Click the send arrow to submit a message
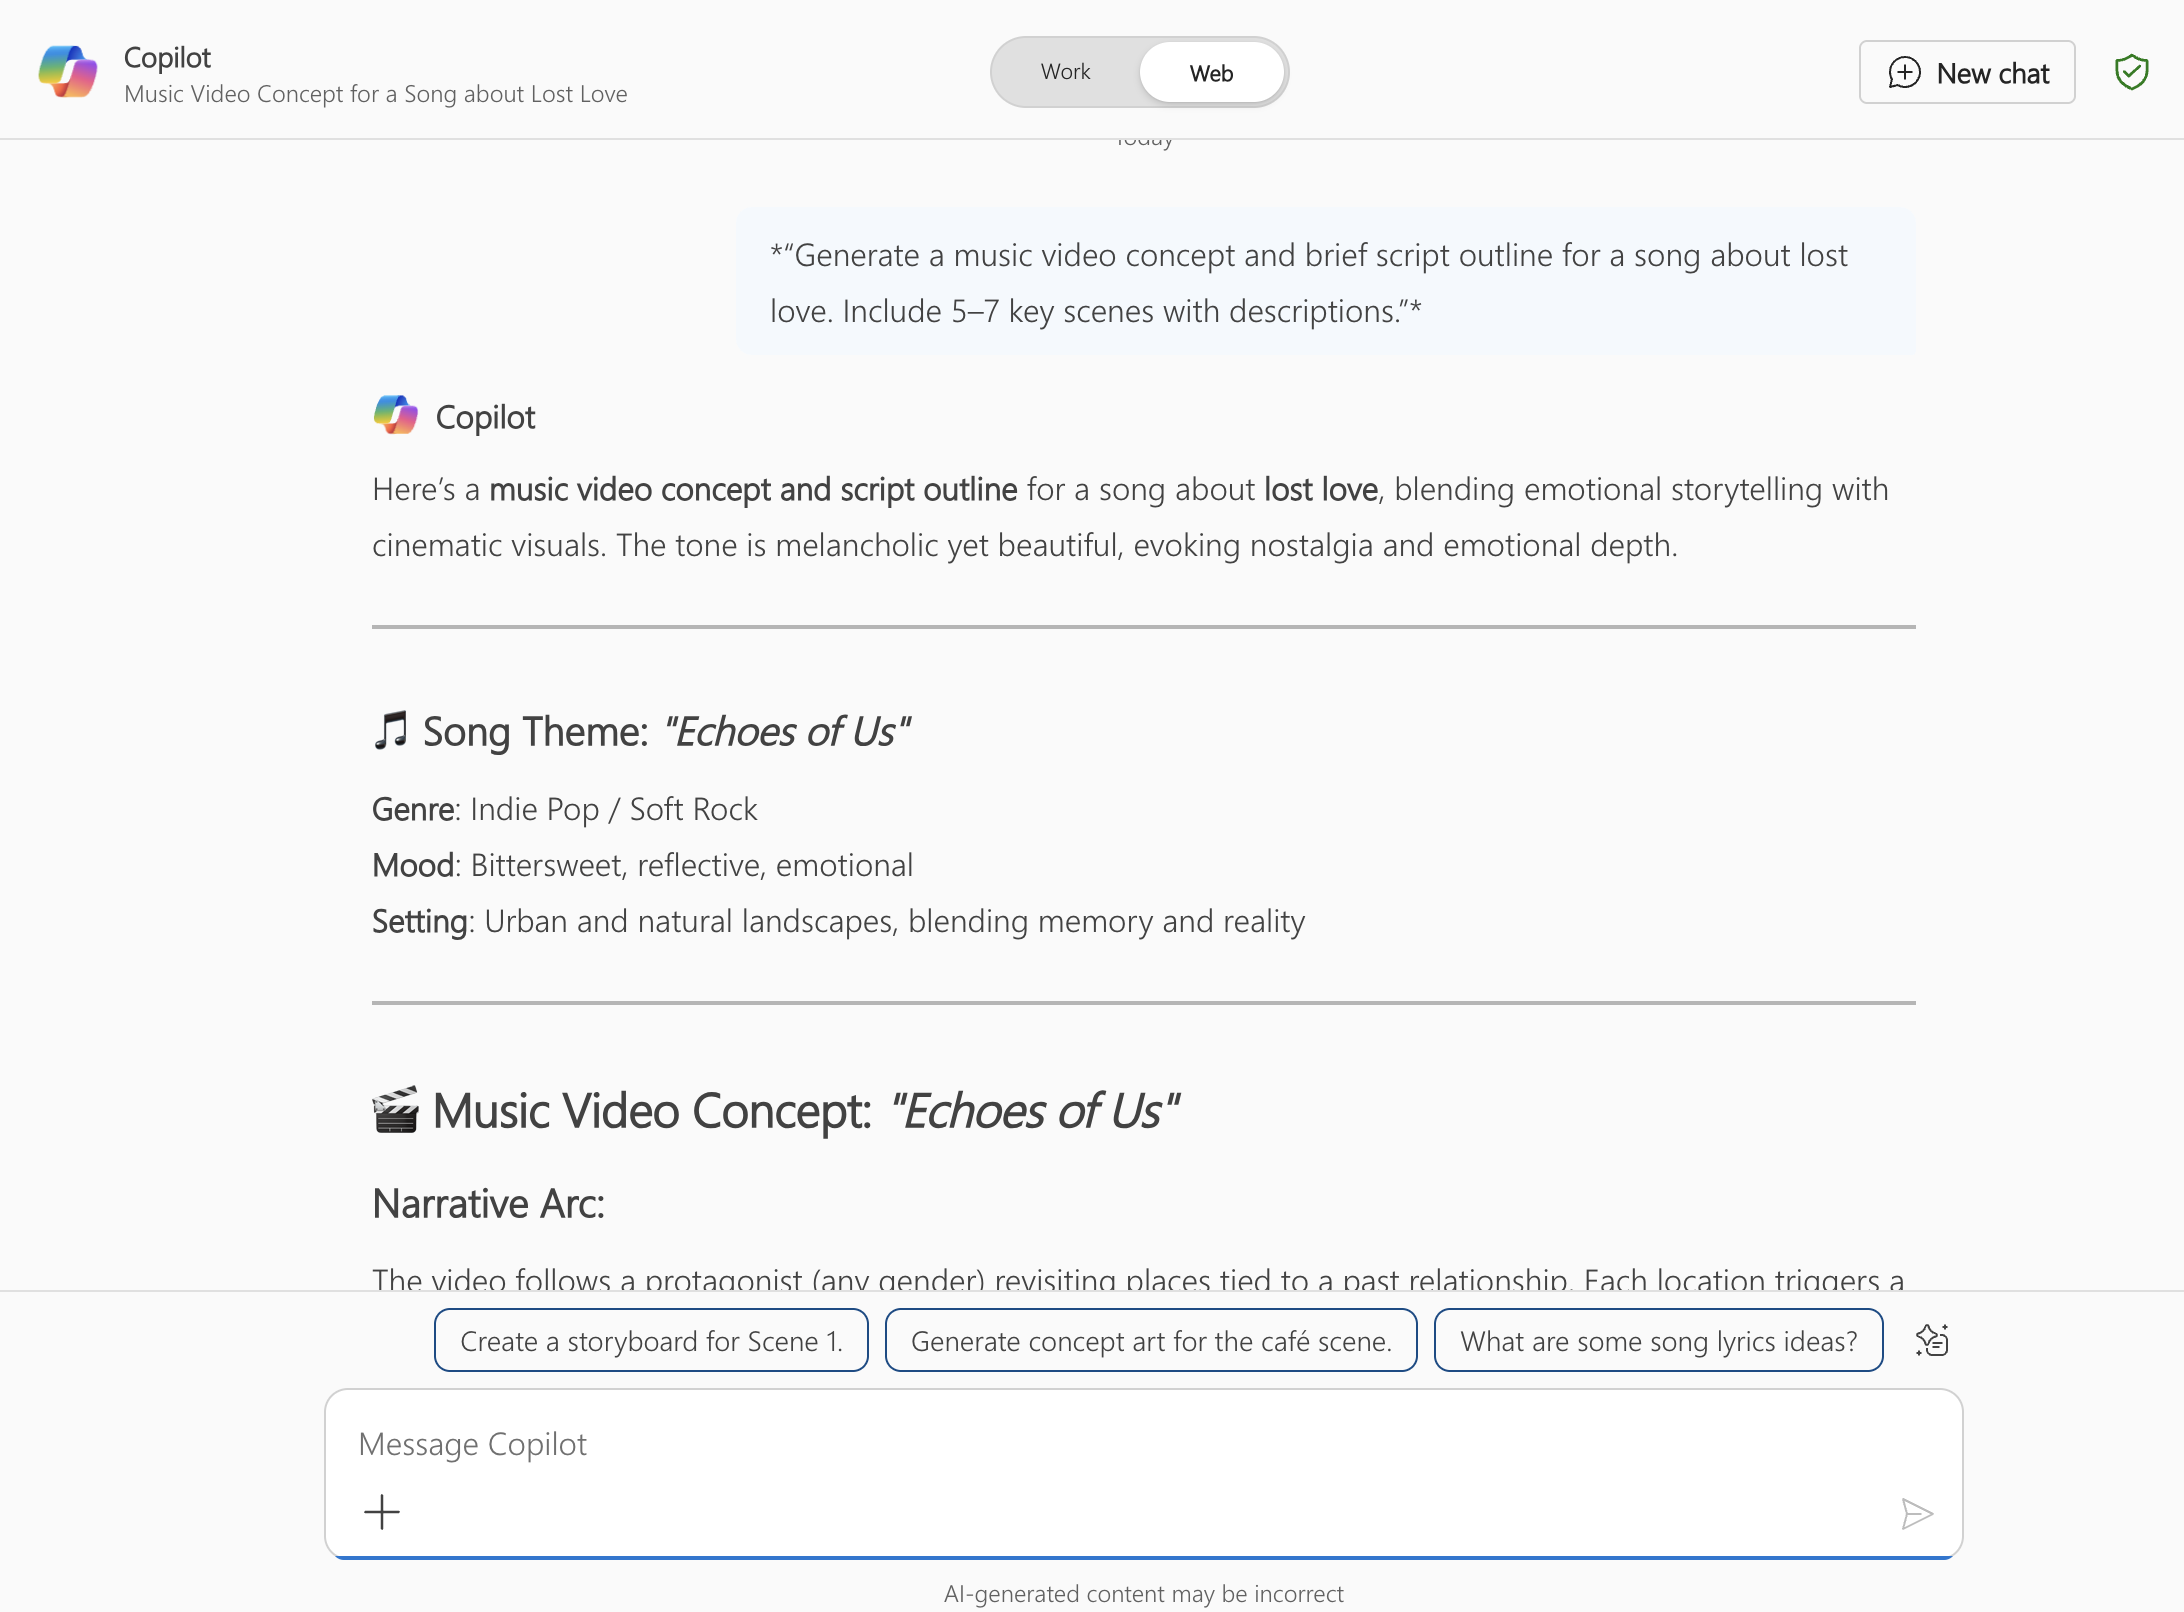The height and width of the screenshot is (1612, 2184). [1918, 1513]
